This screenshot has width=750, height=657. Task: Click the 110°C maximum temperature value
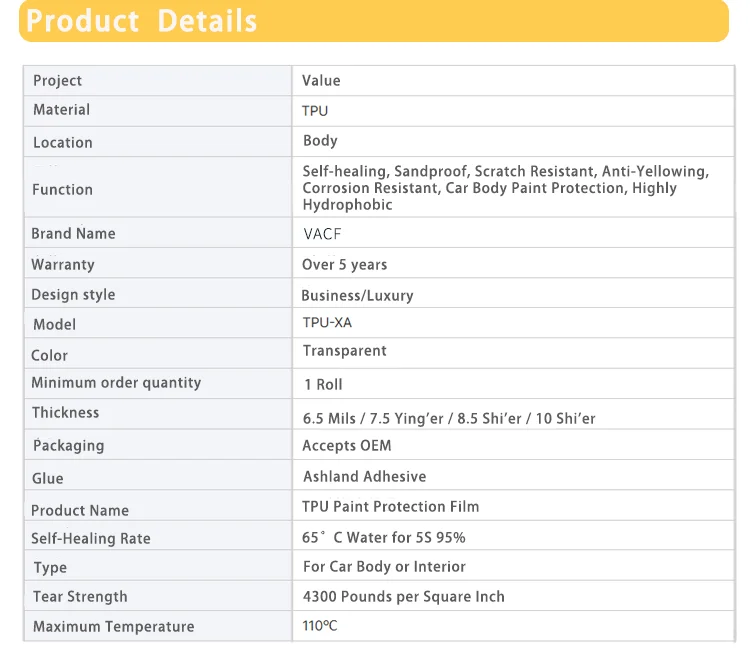[320, 625]
